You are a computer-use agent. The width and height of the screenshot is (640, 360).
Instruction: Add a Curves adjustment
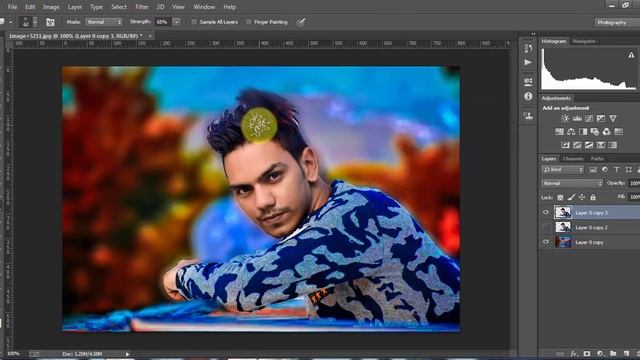tap(589, 118)
